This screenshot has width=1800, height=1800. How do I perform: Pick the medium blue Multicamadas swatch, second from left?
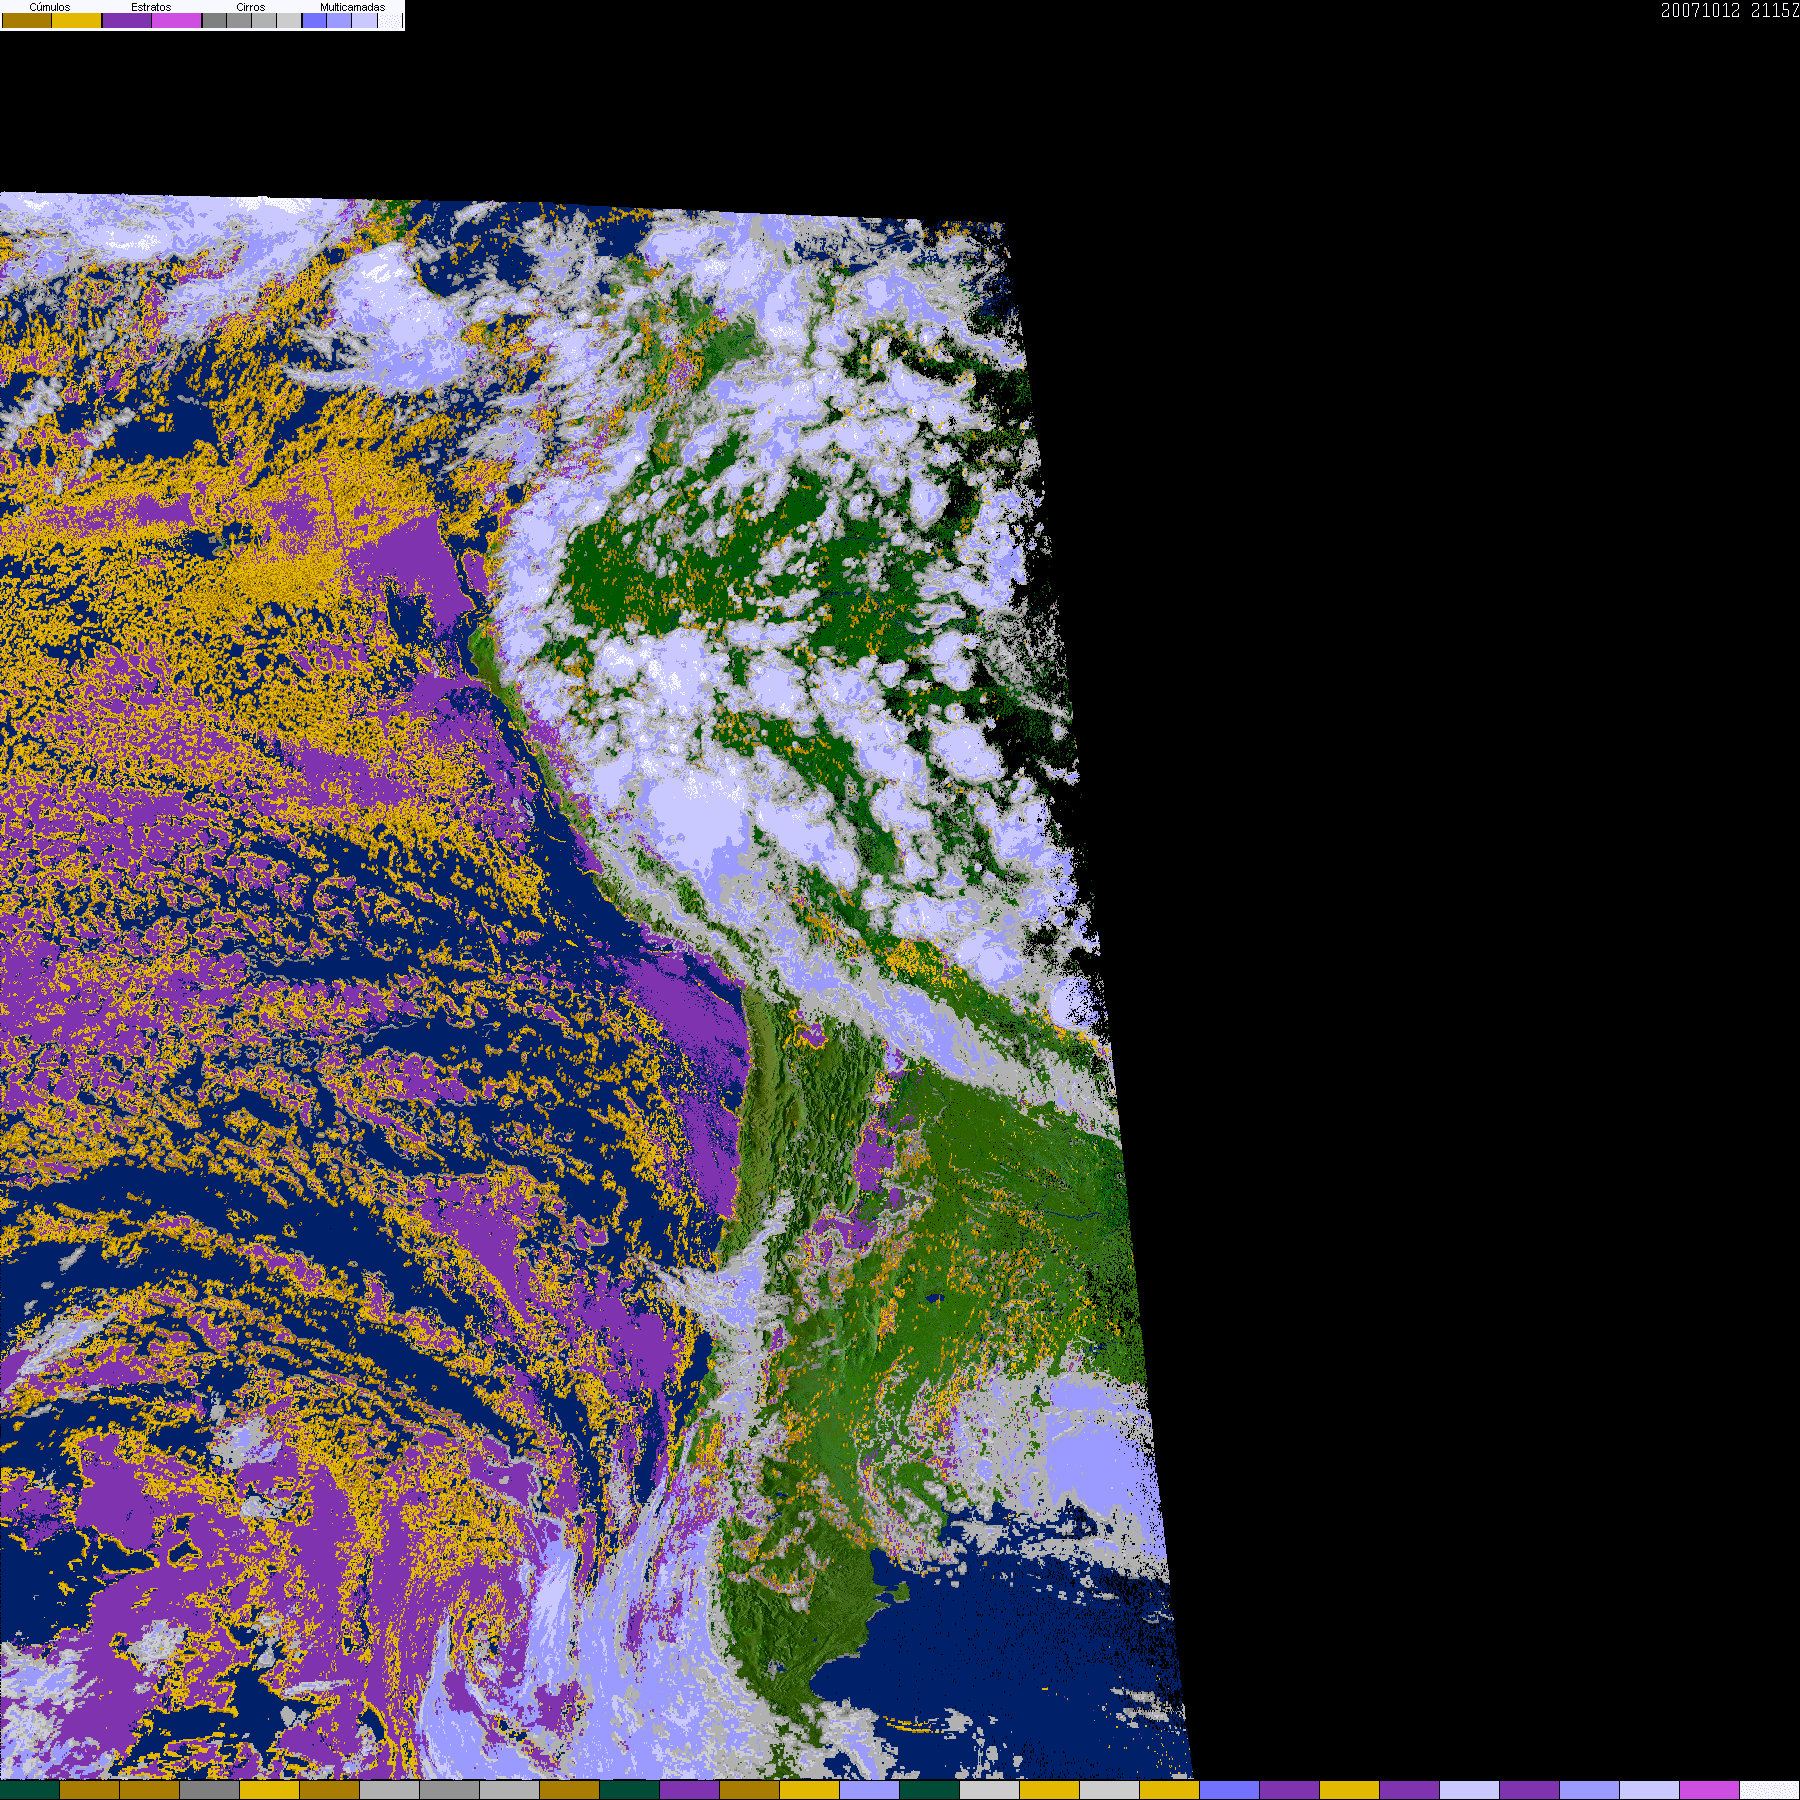[339, 20]
